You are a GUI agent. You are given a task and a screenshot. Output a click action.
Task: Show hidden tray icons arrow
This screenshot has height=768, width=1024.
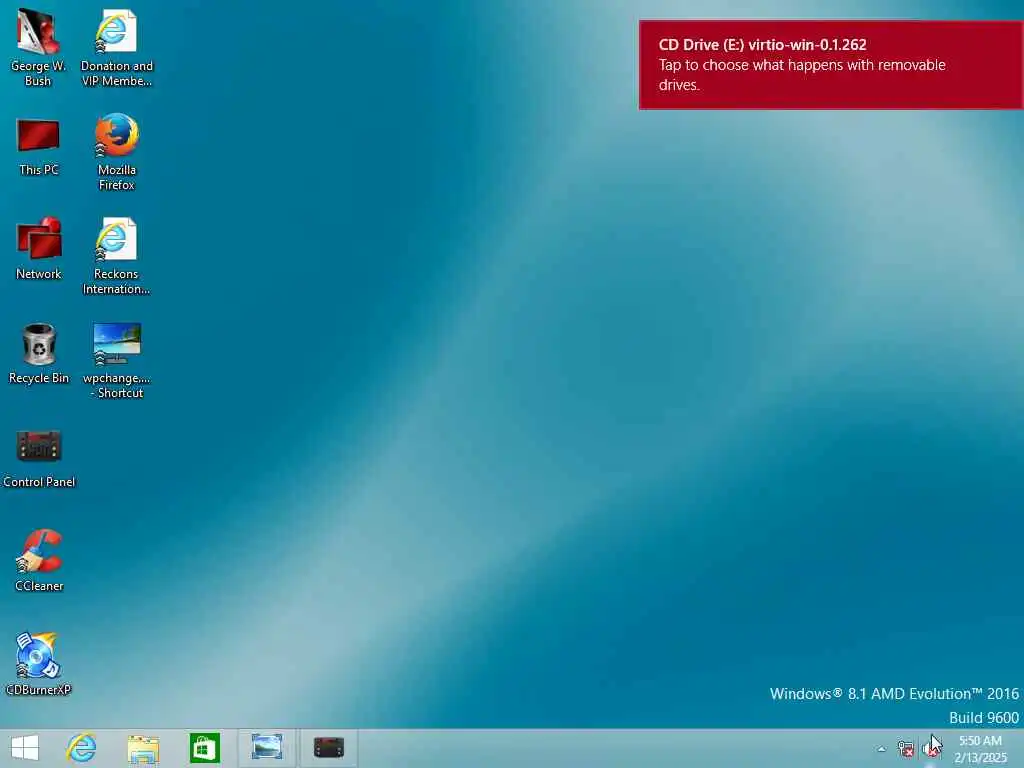click(882, 749)
